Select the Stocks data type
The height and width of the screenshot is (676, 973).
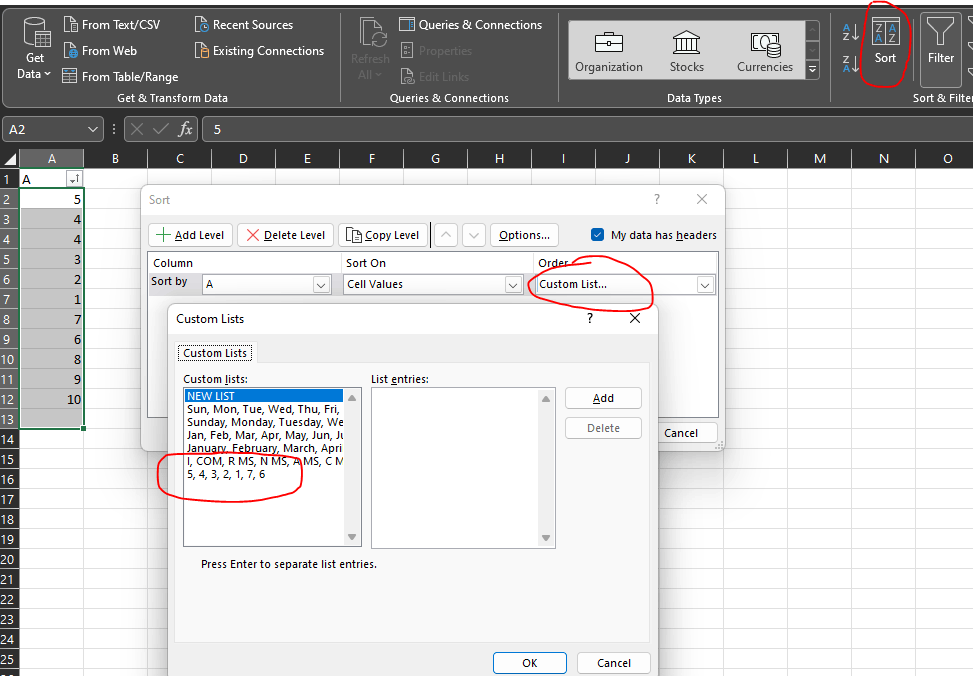(x=686, y=51)
